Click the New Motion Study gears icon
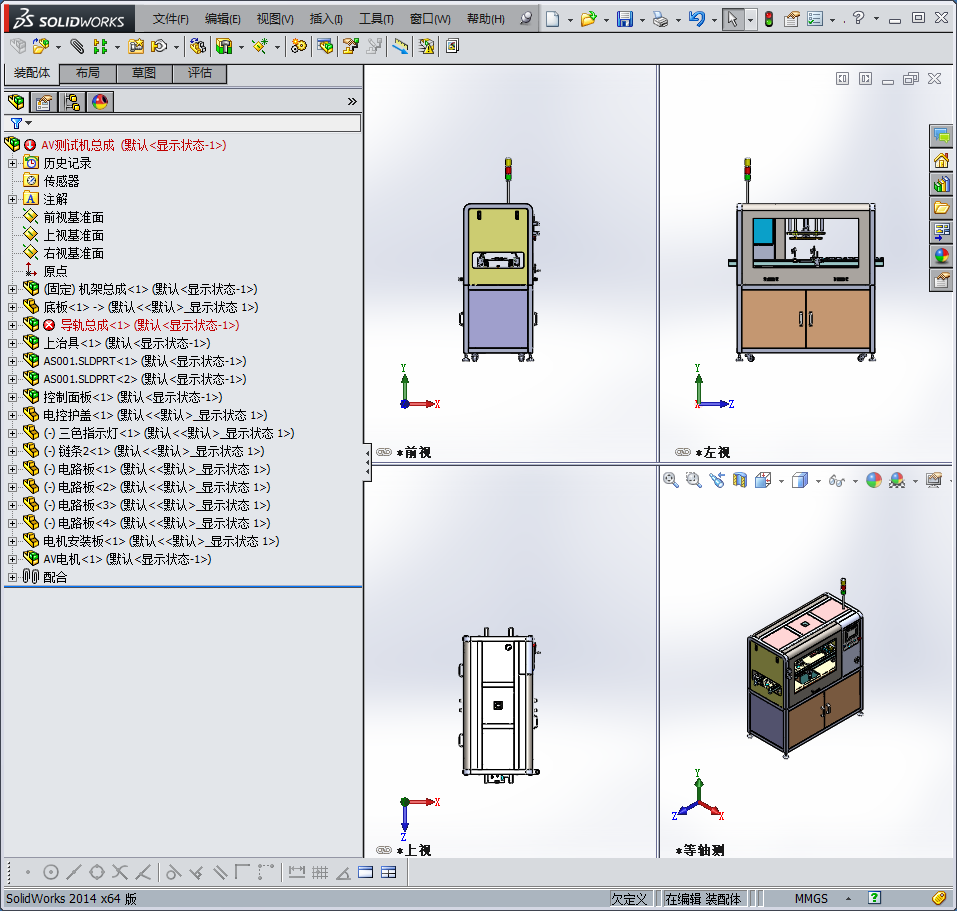The height and width of the screenshot is (911, 957). tap(298, 46)
